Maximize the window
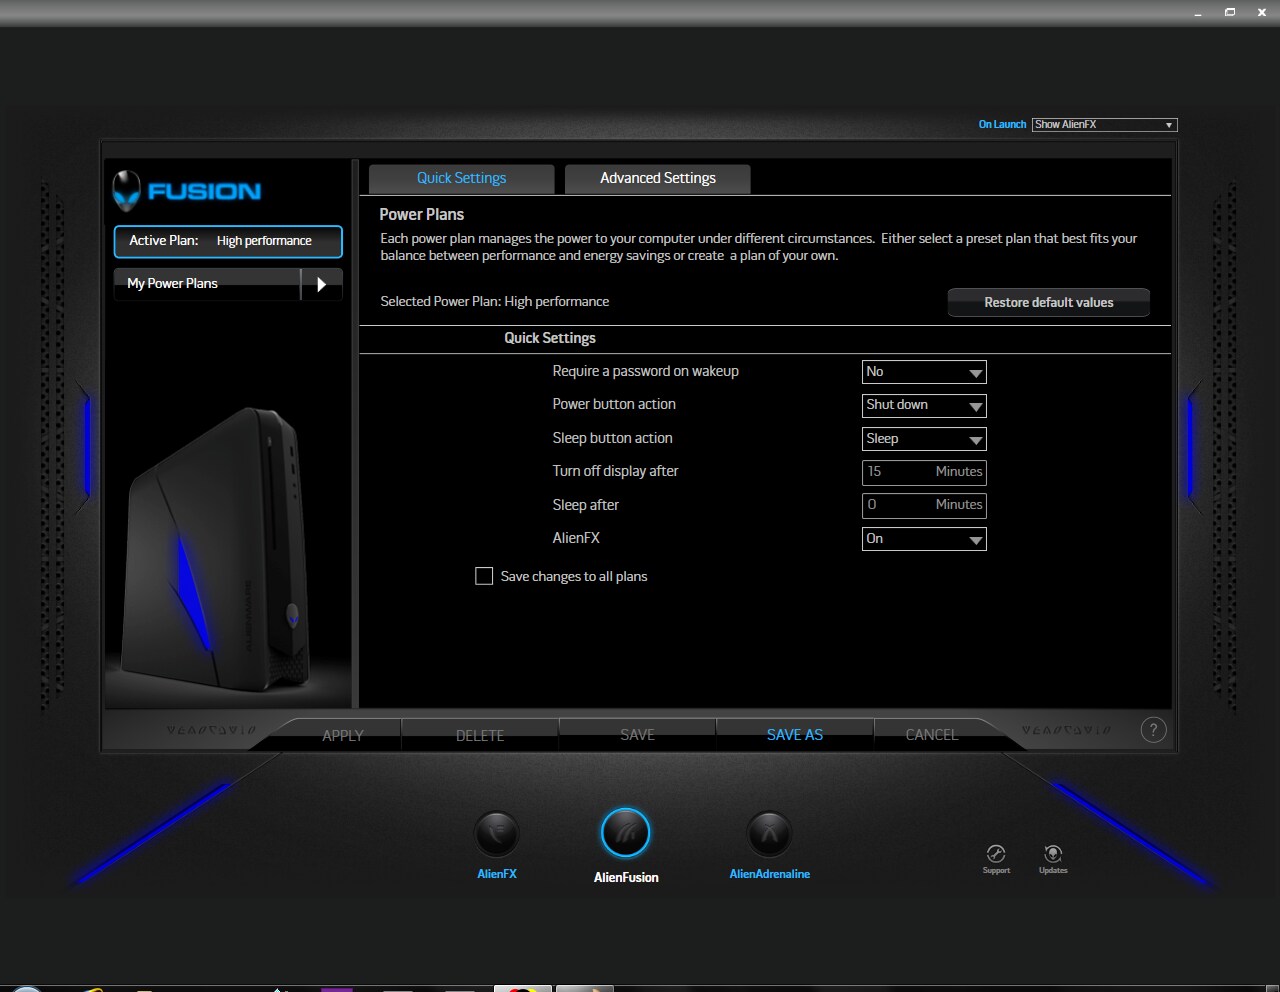Viewport: 1280px width, 992px height. 1230,12
